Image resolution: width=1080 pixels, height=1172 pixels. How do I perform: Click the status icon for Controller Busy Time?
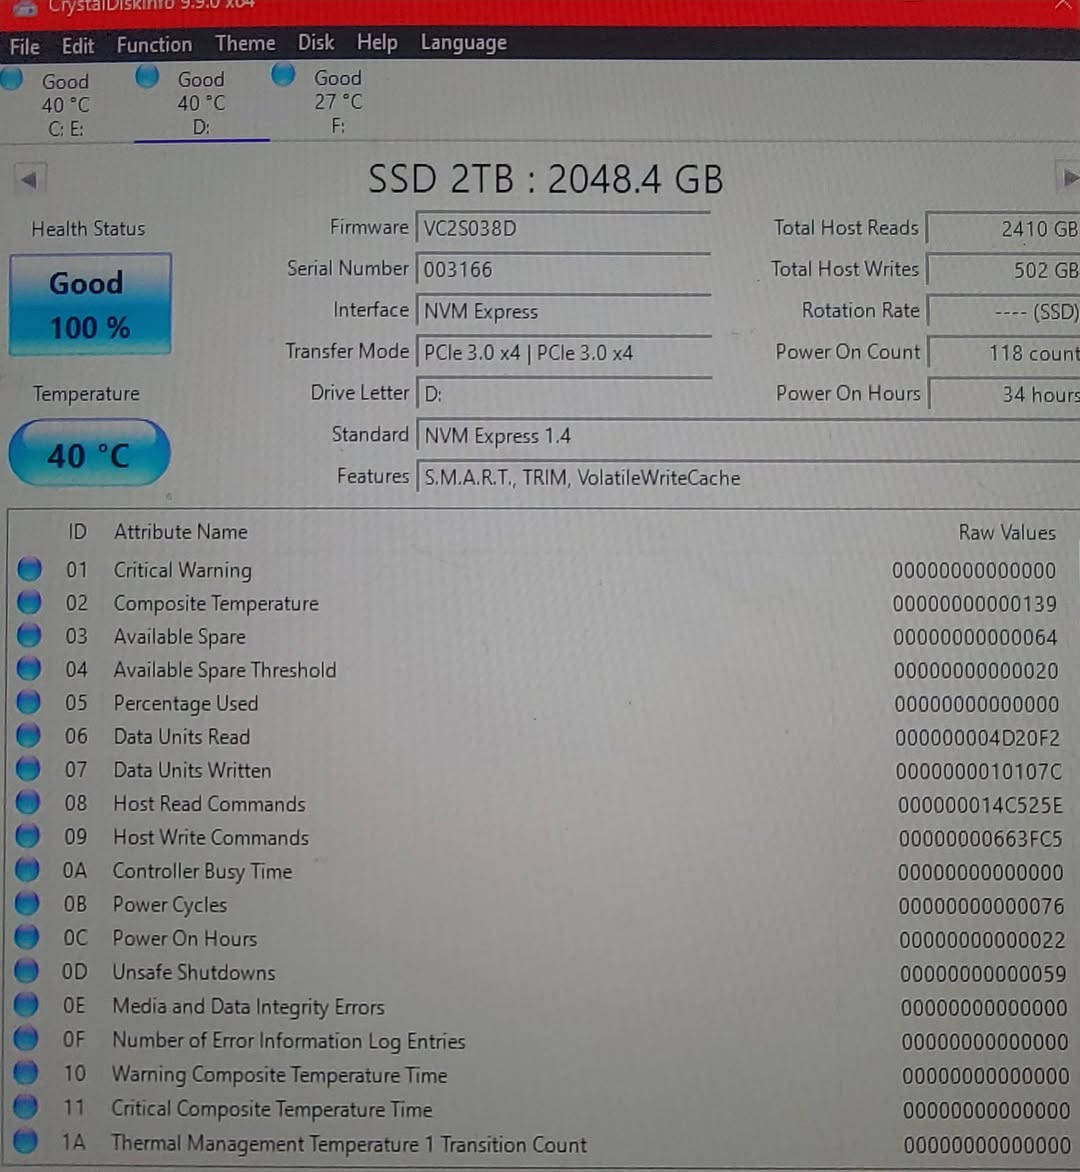[x=28, y=869]
